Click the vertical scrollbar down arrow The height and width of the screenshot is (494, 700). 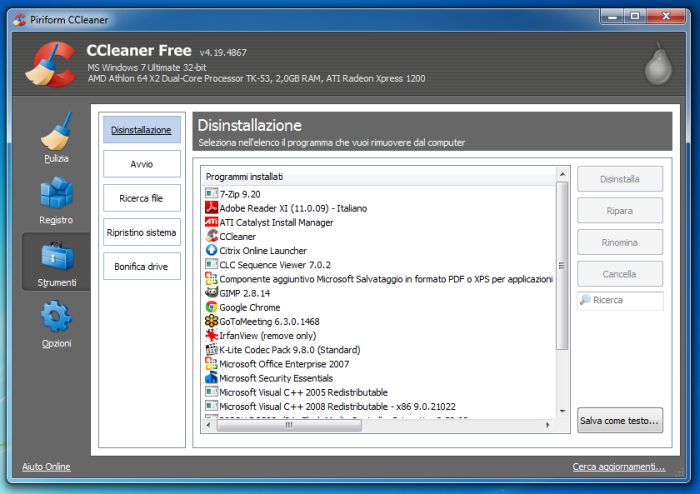coord(562,411)
